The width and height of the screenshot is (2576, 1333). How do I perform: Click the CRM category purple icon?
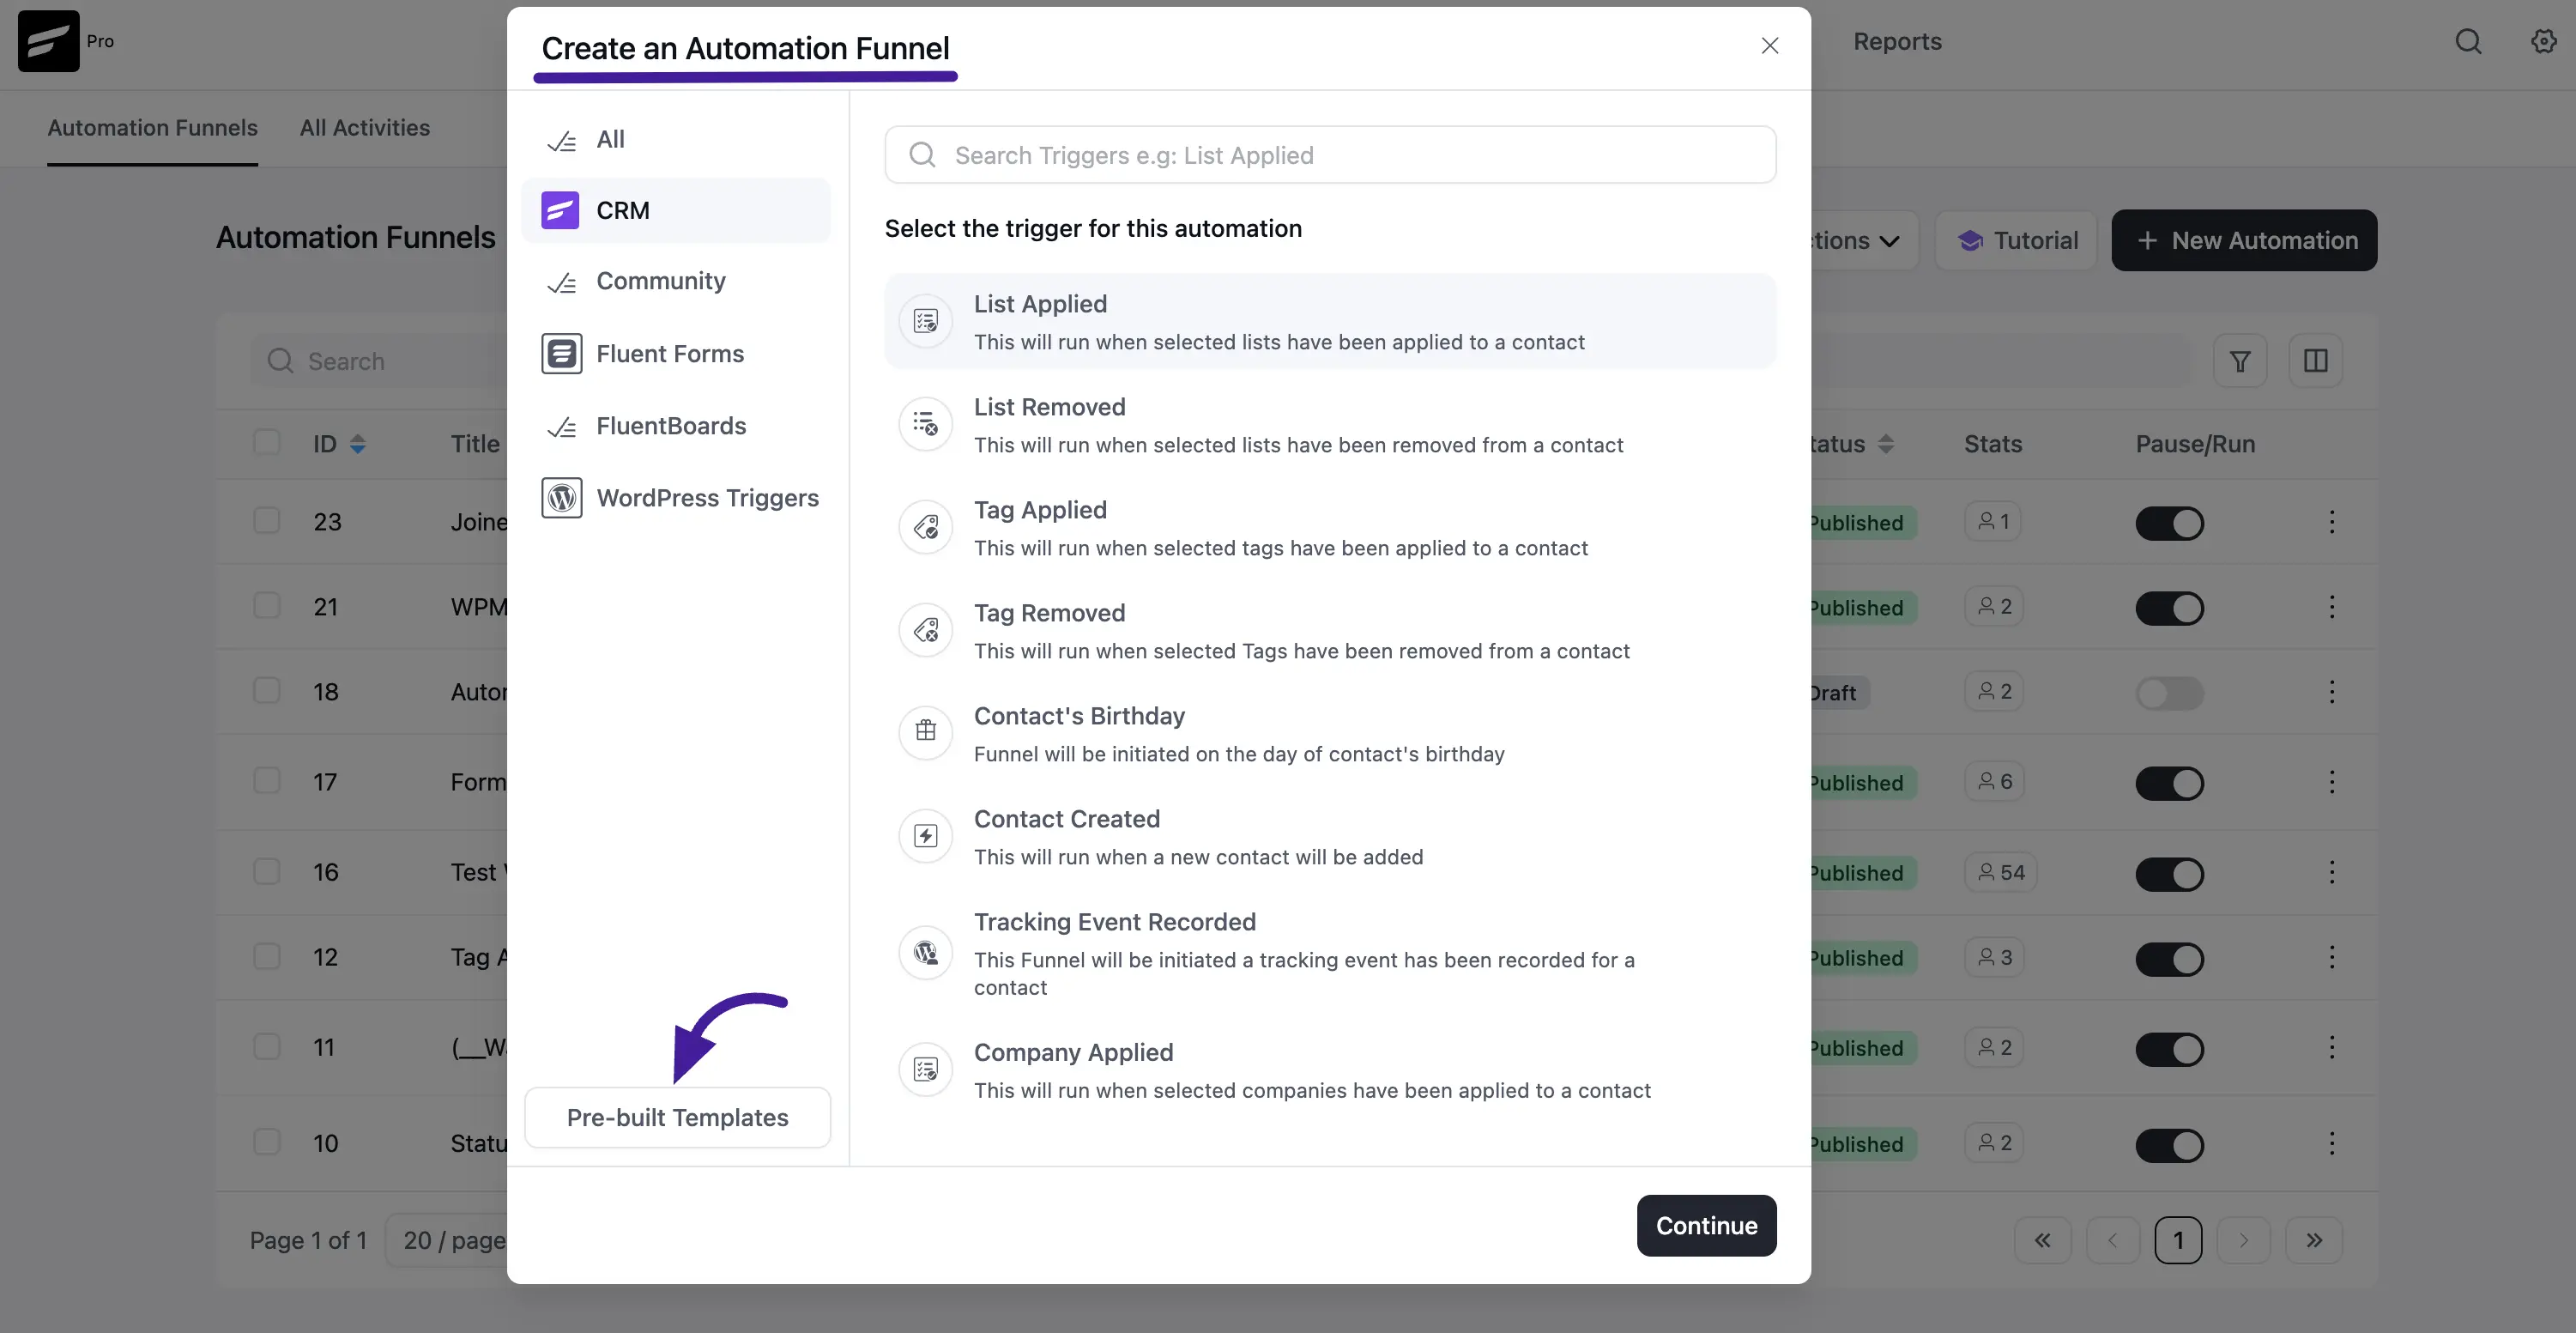point(560,210)
